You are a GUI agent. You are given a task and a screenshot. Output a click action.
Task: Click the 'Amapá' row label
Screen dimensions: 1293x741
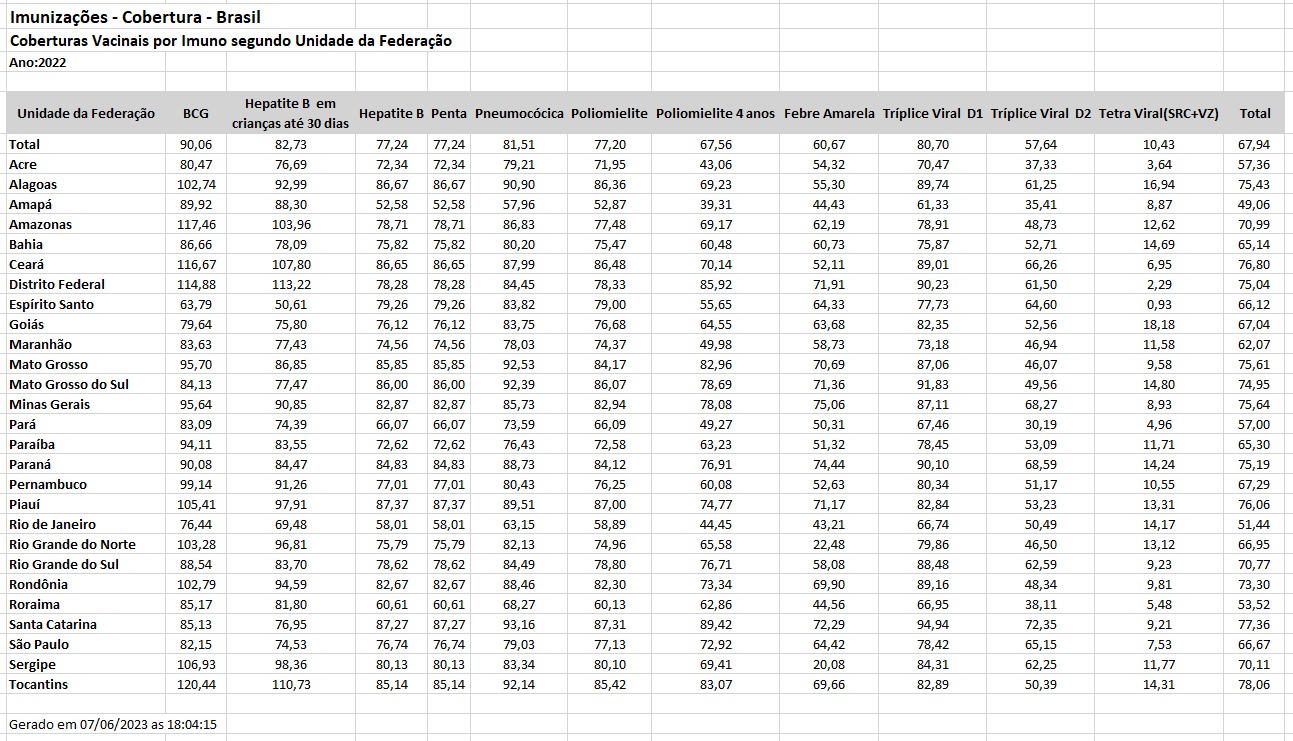[30, 204]
